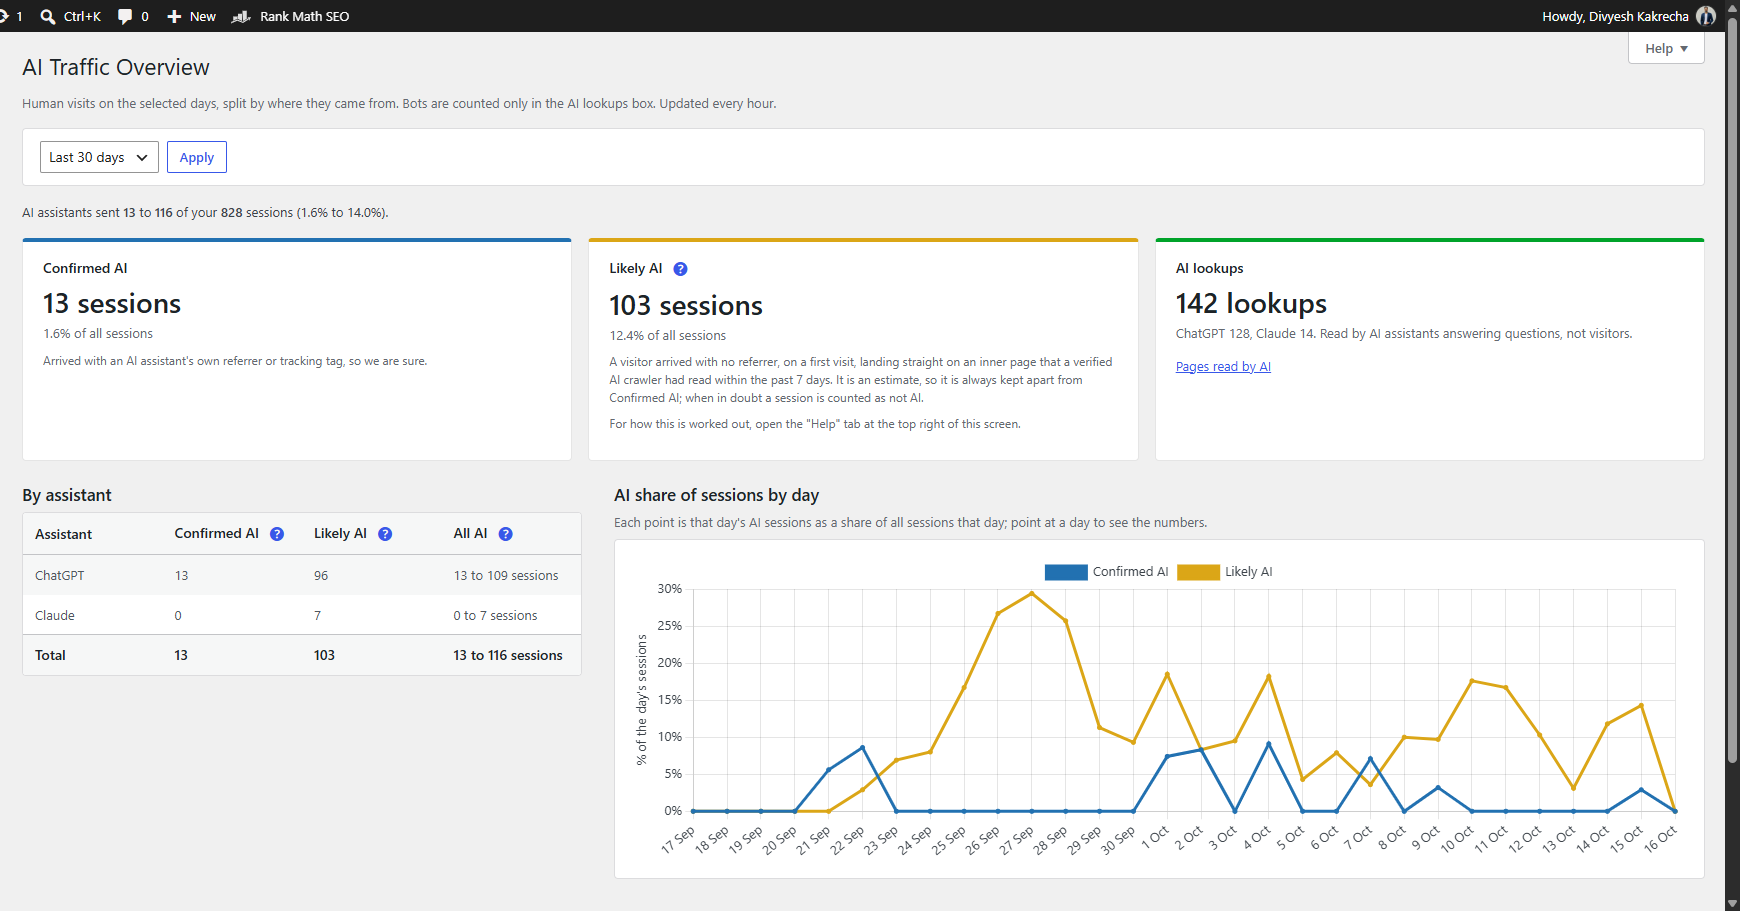The height and width of the screenshot is (911, 1740).
Task: Click the '16 Oct' axis label
Action: pos(1661,839)
